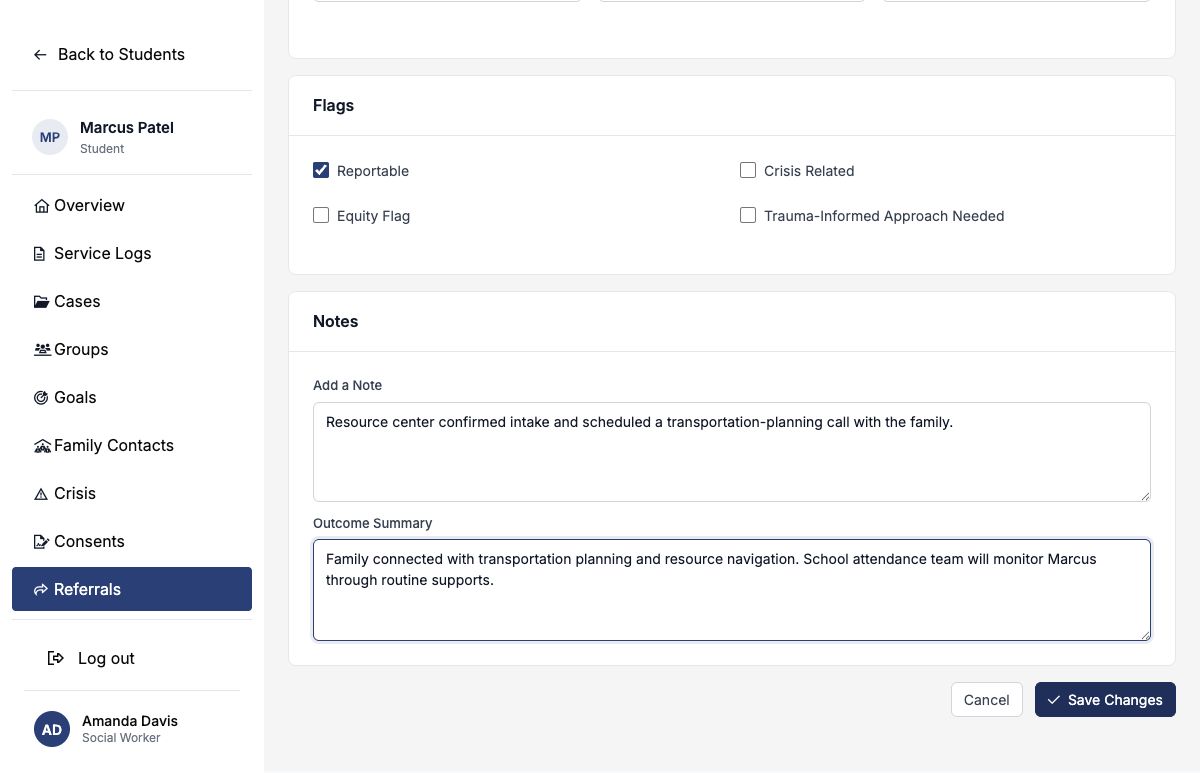Check the Equity Flag box
This screenshot has width=1200, height=773.
[321, 215]
